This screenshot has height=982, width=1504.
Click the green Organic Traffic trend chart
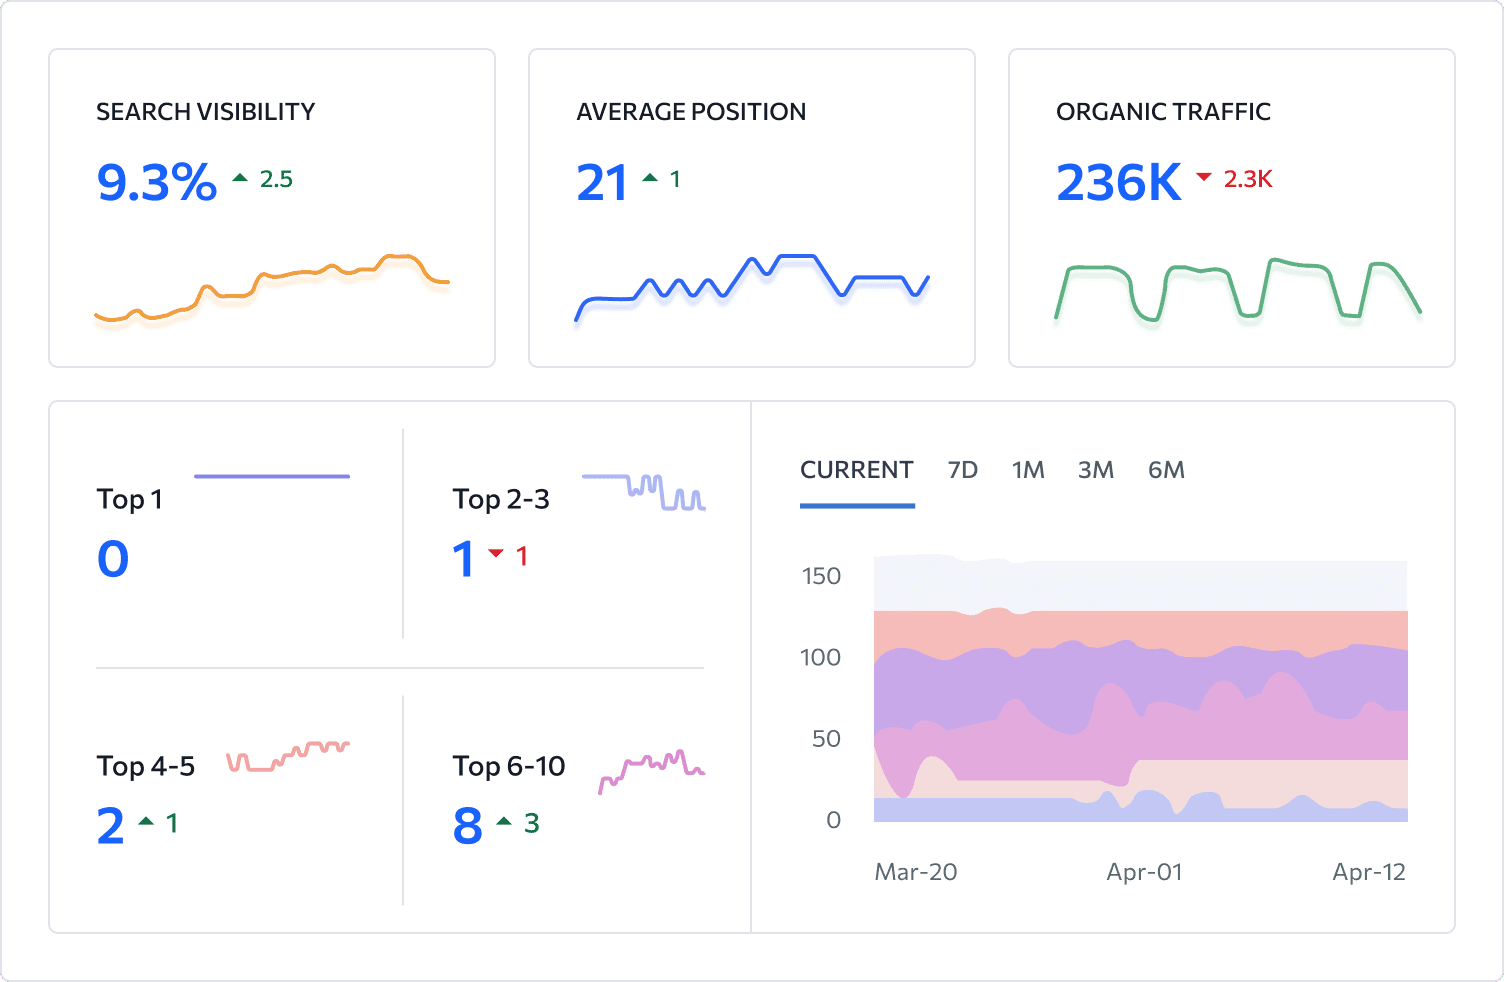(x=1238, y=290)
